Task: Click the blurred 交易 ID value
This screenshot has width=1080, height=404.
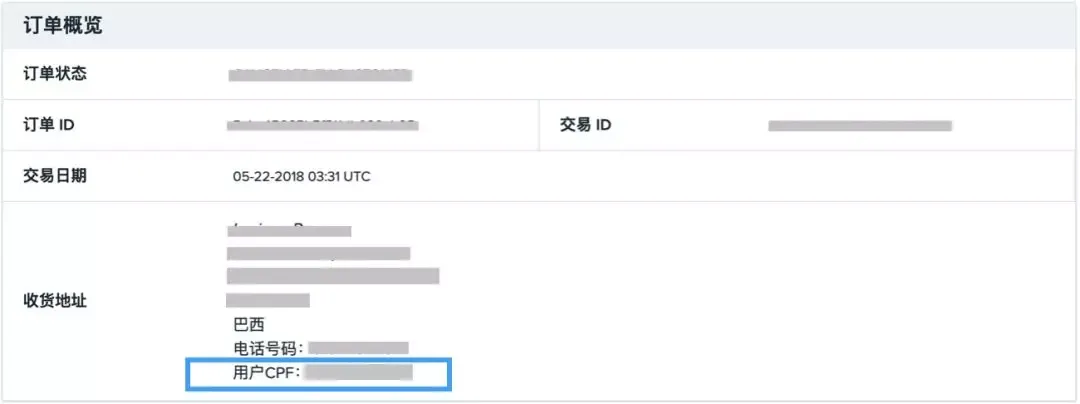Action: pos(859,126)
